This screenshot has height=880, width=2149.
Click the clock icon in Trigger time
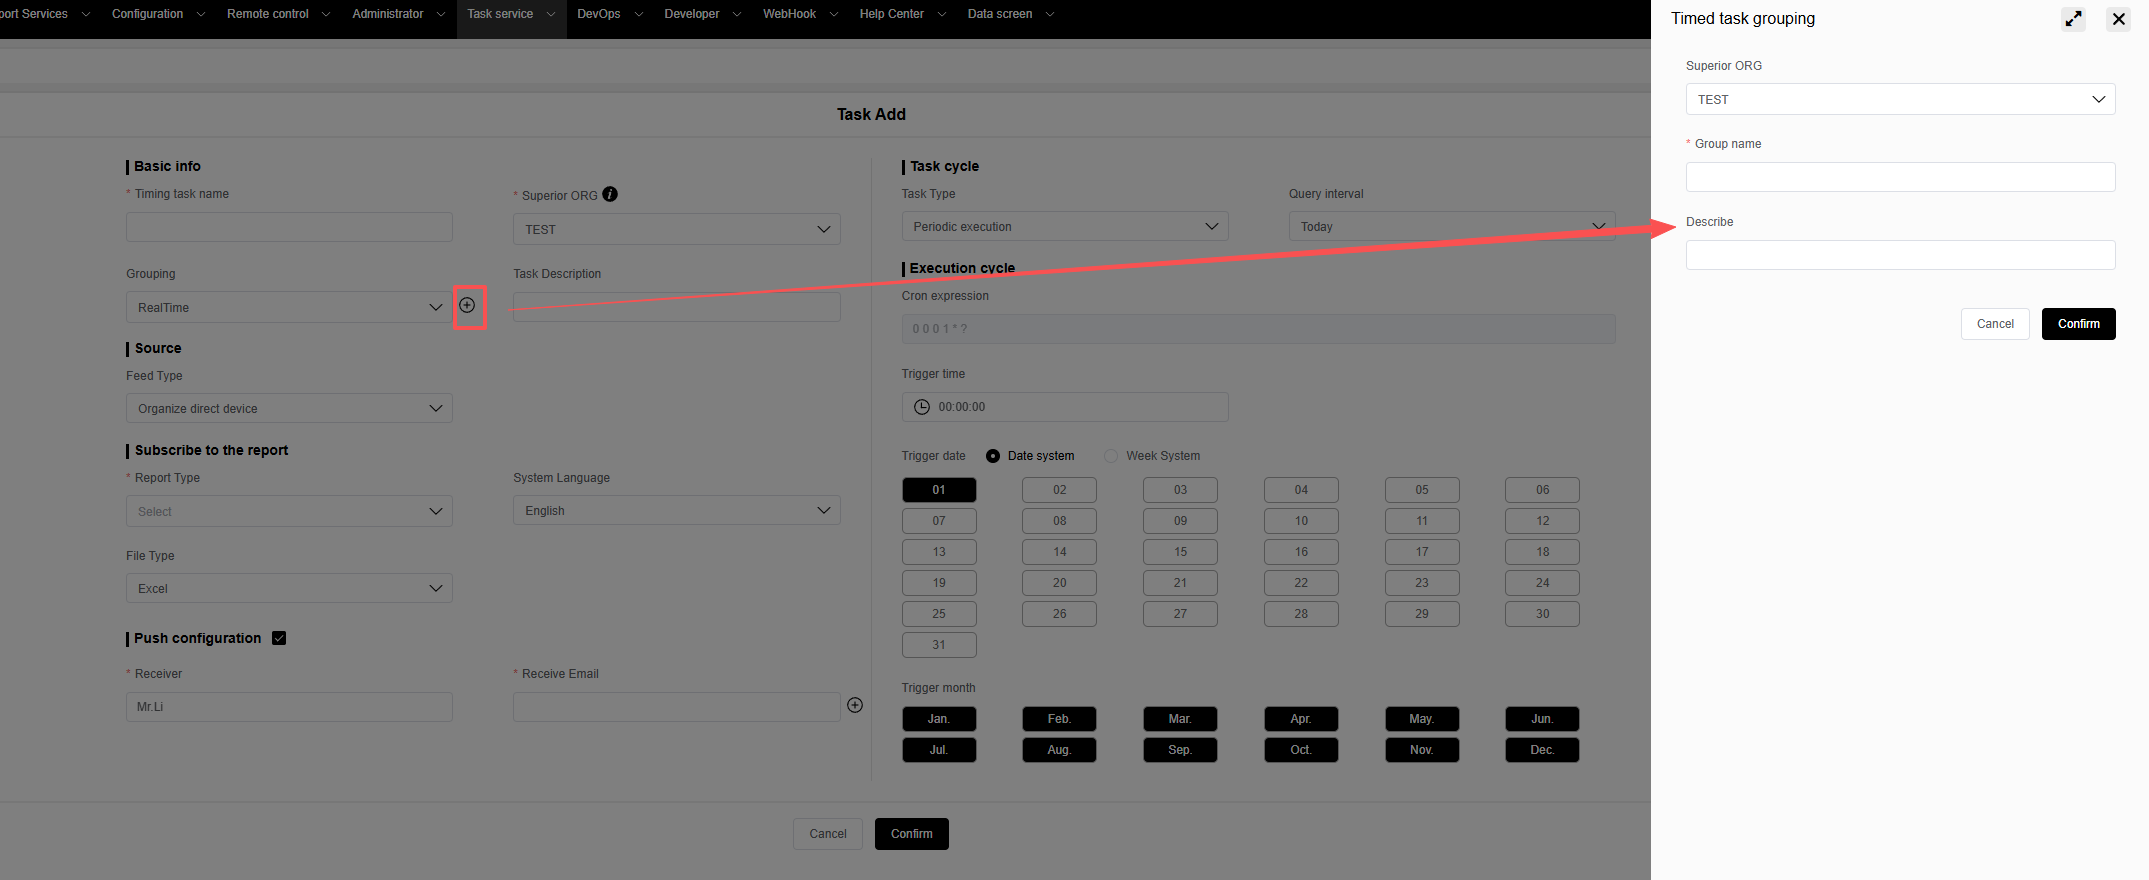[922, 407]
